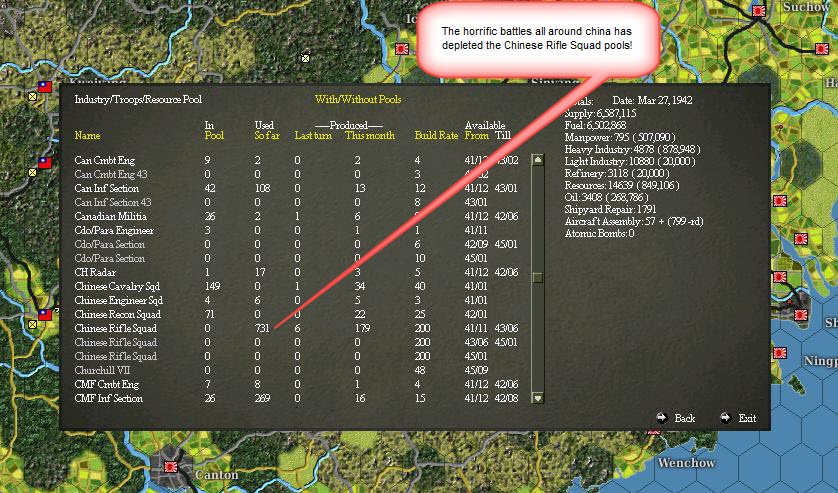Click the Resources total line

click(x=622, y=186)
